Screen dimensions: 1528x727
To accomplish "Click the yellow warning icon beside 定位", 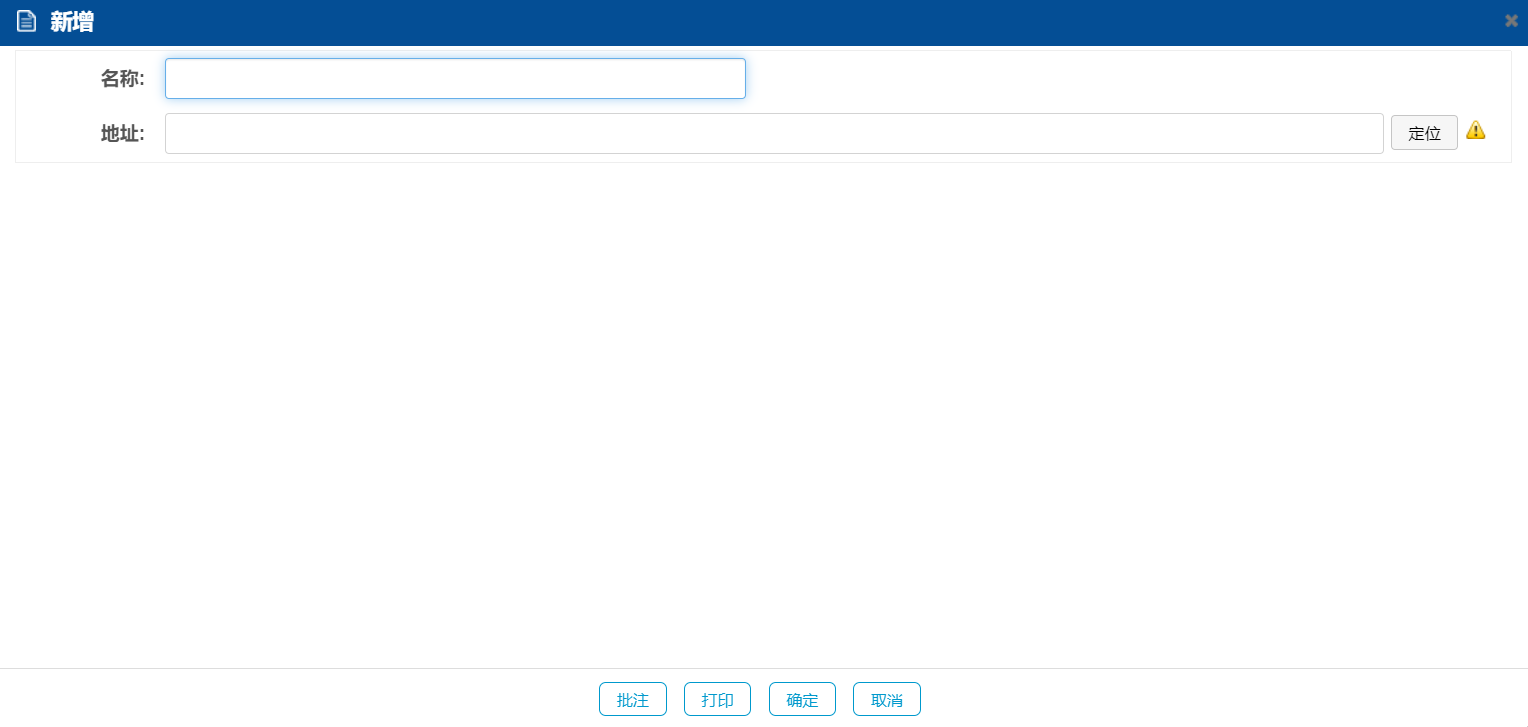I will (x=1475, y=130).
